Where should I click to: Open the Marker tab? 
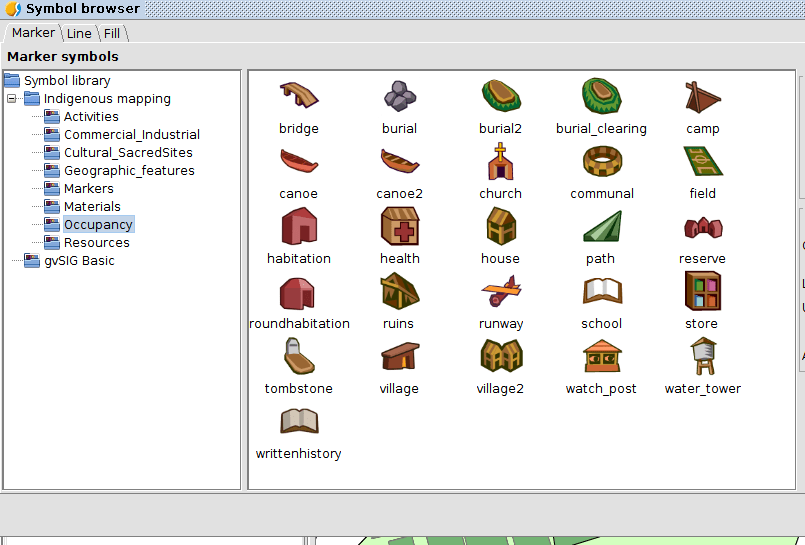tap(33, 33)
